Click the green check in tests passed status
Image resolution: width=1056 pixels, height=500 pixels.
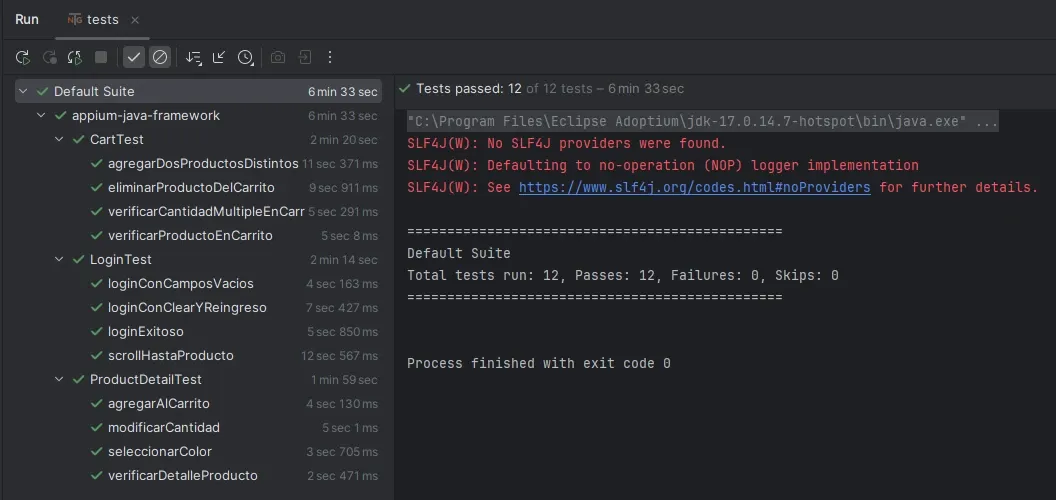(405, 88)
